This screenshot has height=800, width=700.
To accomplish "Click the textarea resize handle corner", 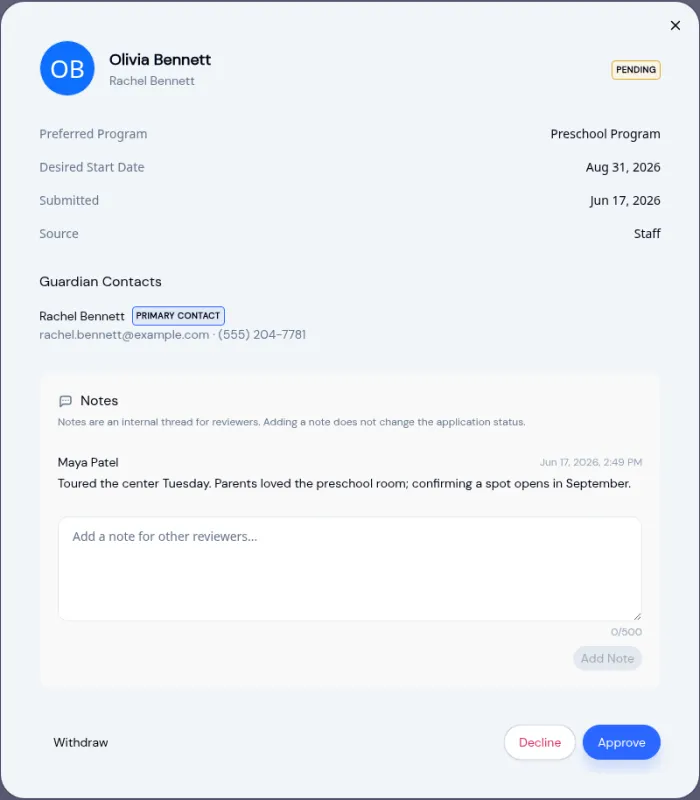I will coord(637,616).
